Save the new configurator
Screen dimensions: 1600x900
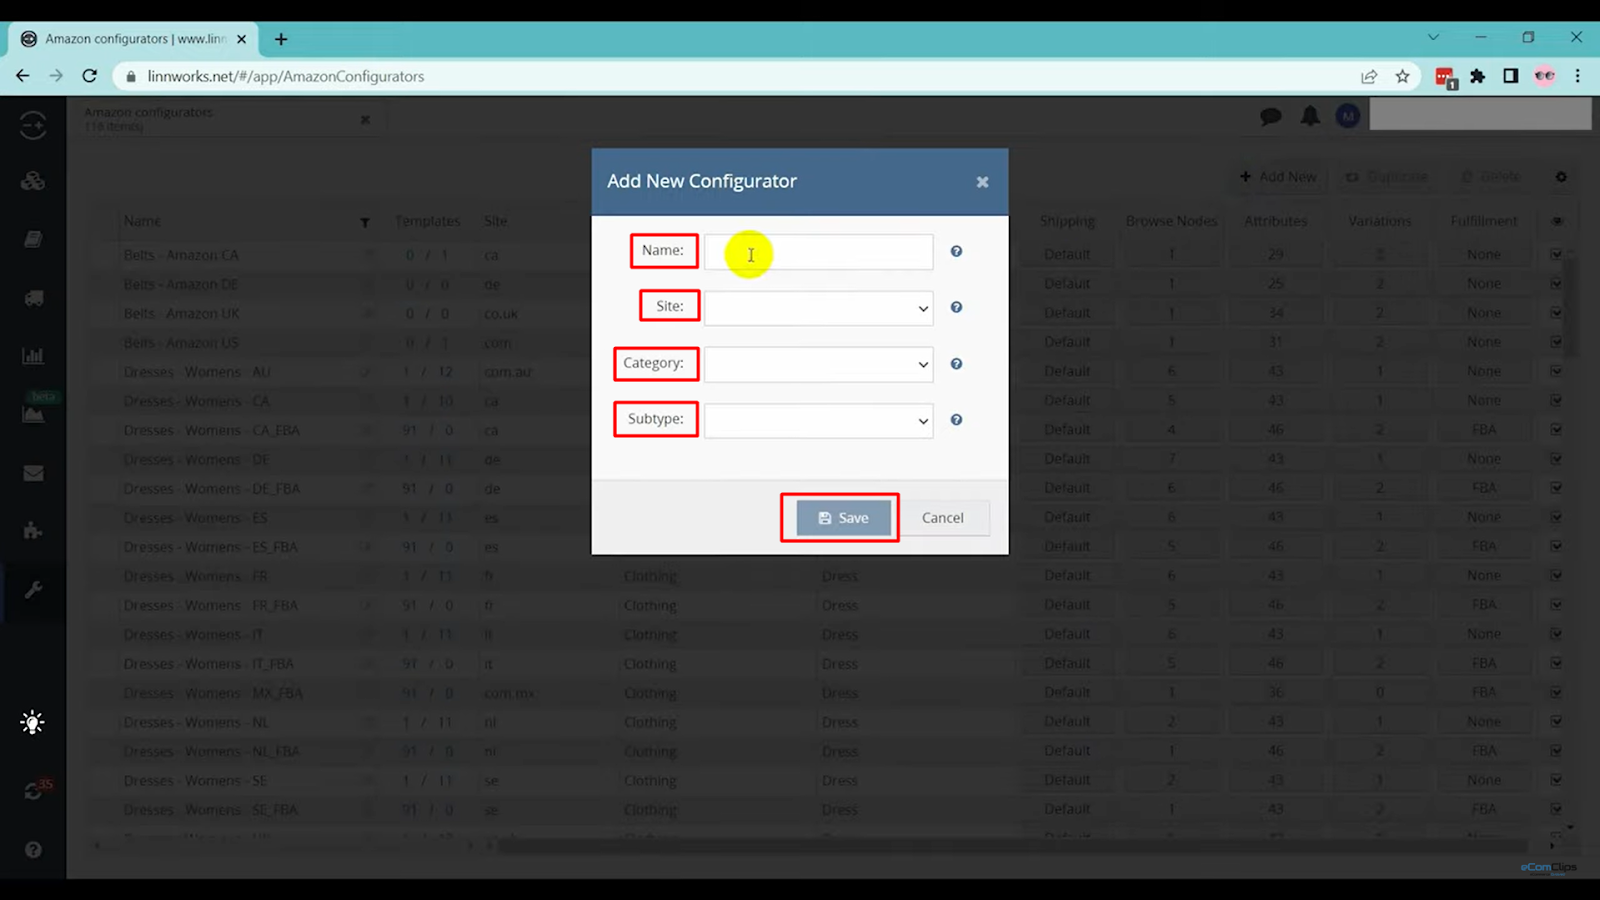tap(843, 518)
